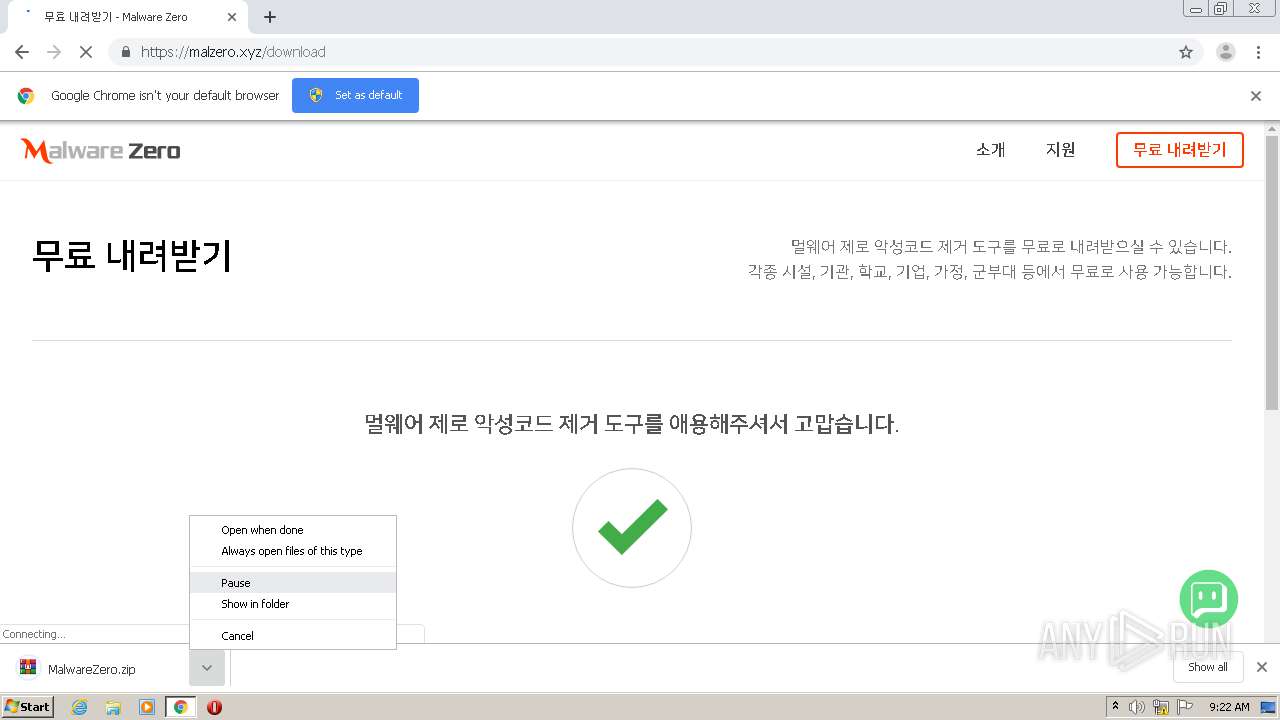Show hidden system tray icons

point(1115,707)
